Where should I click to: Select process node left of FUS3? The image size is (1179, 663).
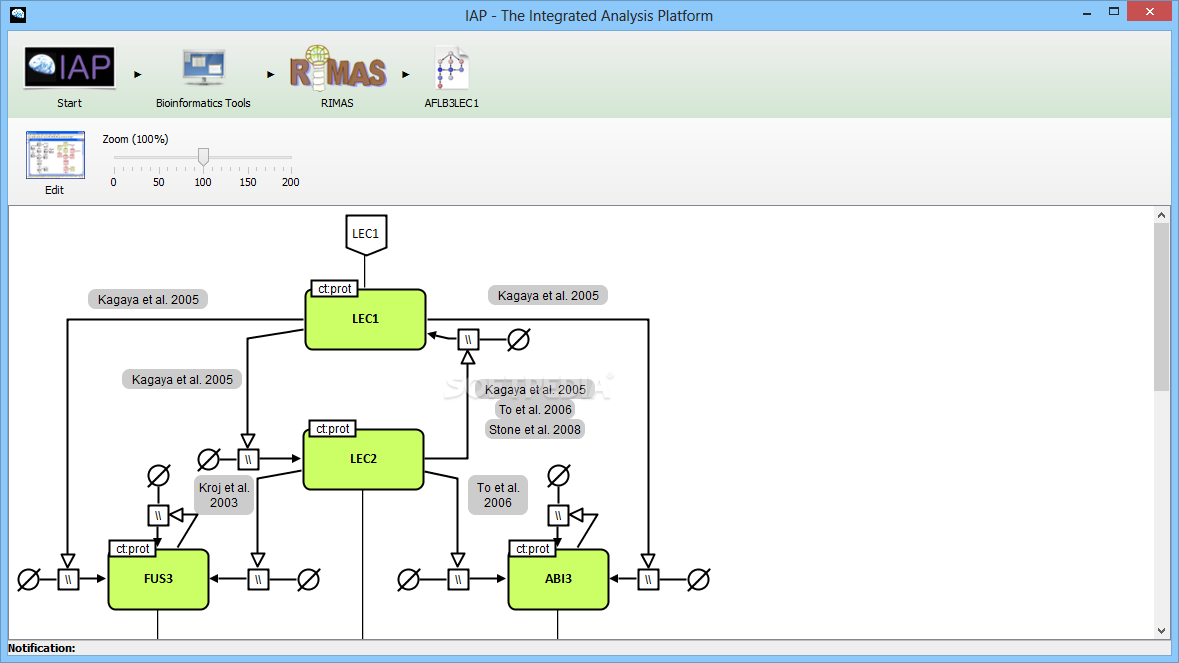pyautogui.click(x=68, y=580)
